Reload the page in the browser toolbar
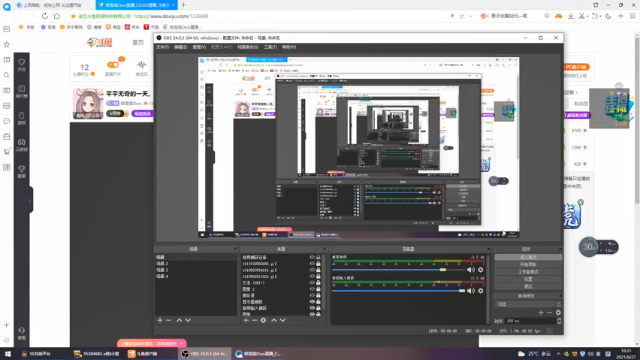The image size is (640, 360). [x=45, y=16]
